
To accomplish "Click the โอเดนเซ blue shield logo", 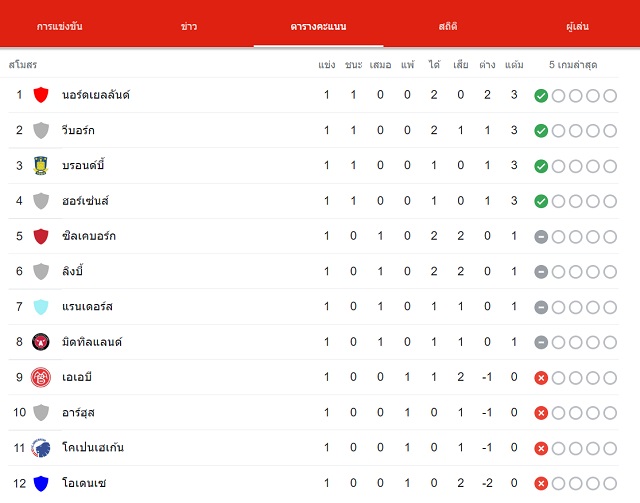I will [41, 483].
